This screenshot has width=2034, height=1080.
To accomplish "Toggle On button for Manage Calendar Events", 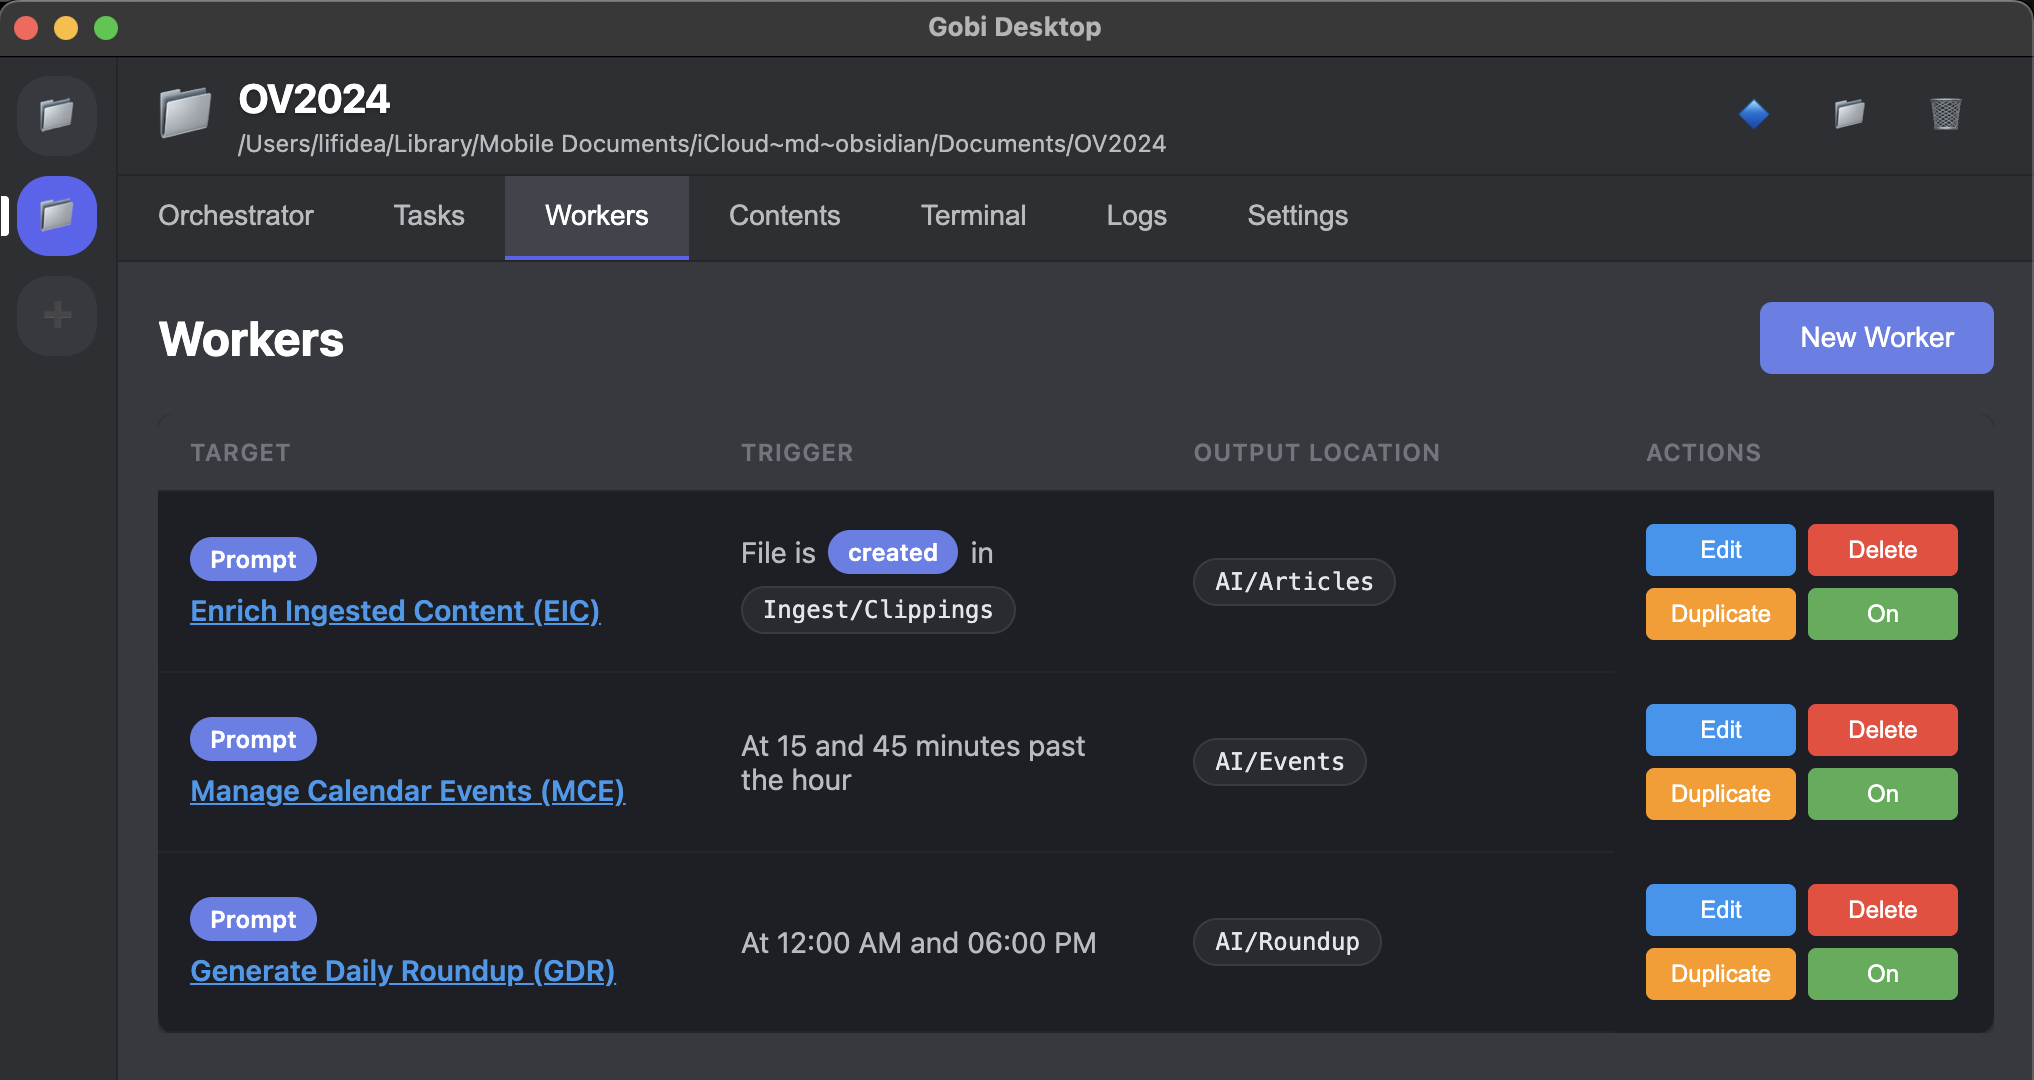I will coord(1882,794).
